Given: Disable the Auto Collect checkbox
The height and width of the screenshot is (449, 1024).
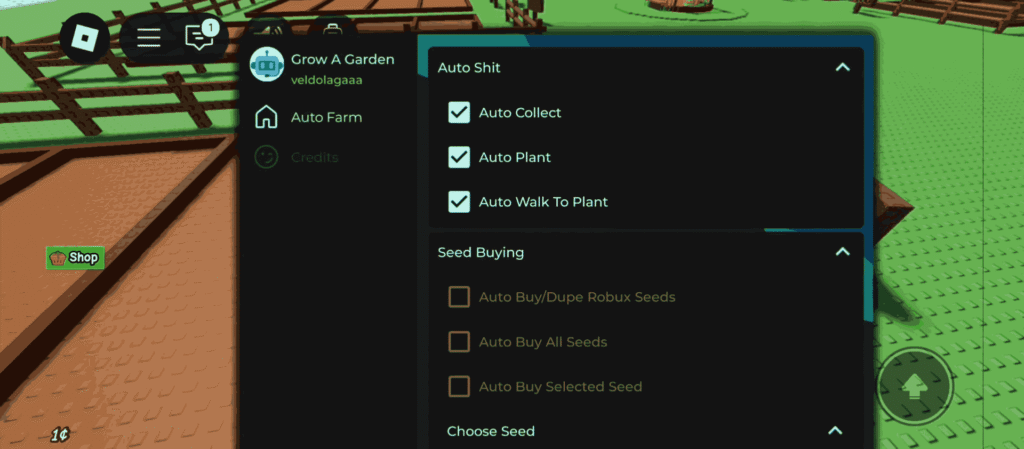Looking at the screenshot, I should (x=459, y=112).
